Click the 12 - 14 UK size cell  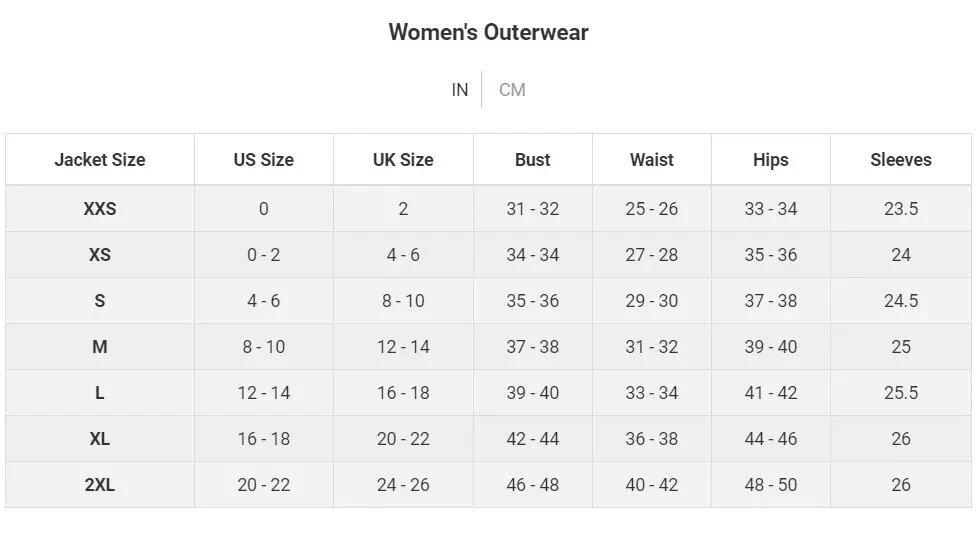[x=403, y=347]
